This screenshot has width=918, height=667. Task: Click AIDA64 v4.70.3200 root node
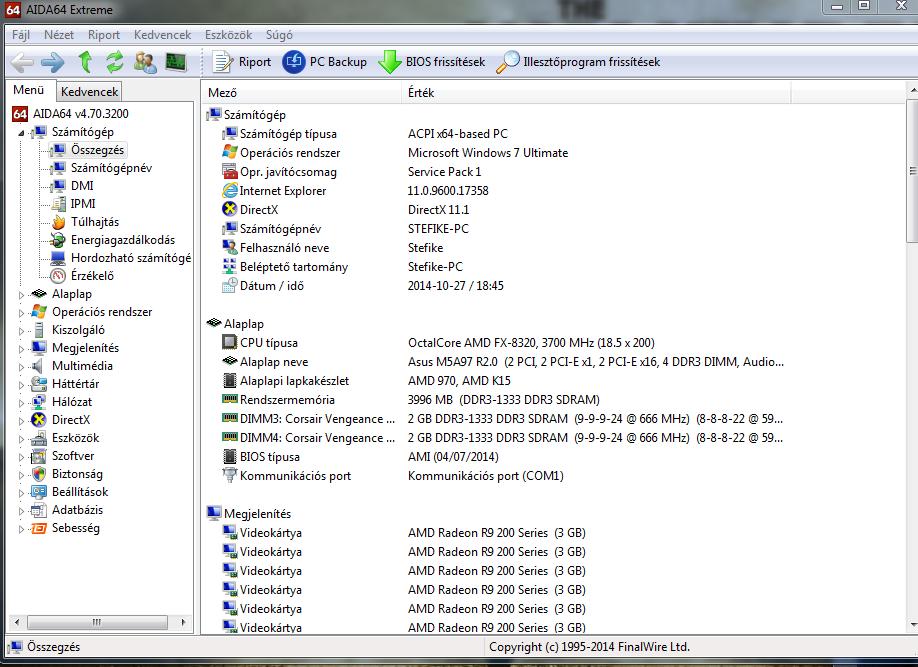click(80, 114)
